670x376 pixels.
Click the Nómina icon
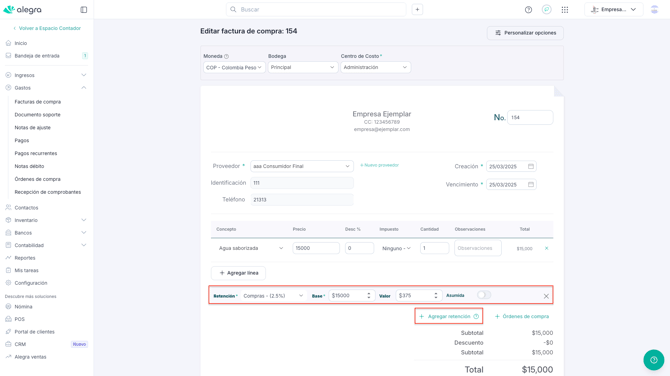click(8, 307)
